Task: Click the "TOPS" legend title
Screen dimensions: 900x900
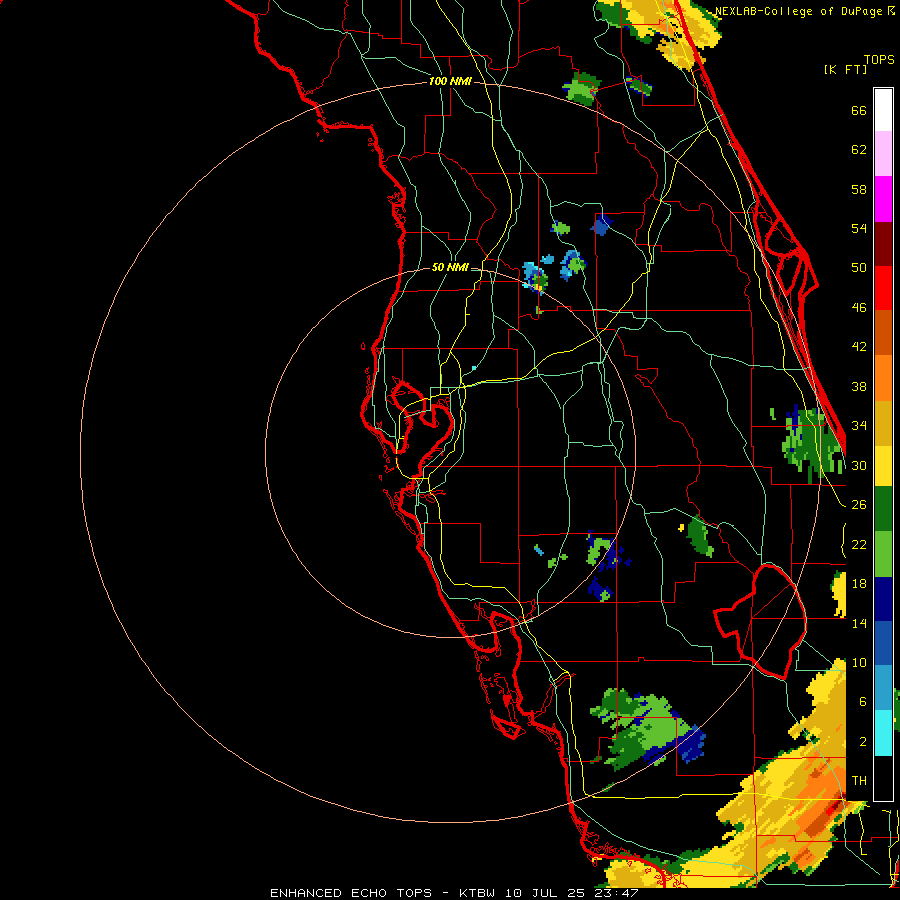Action: [879, 59]
